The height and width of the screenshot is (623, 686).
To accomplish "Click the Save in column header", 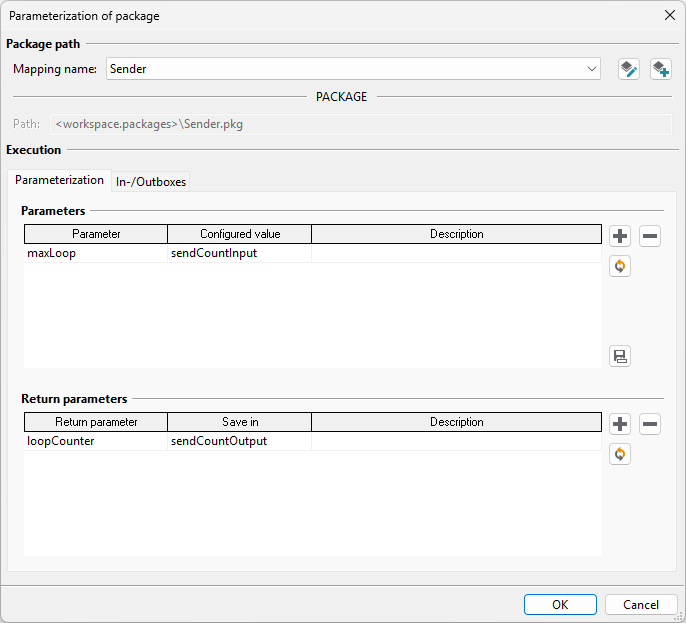I will [x=240, y=422].
